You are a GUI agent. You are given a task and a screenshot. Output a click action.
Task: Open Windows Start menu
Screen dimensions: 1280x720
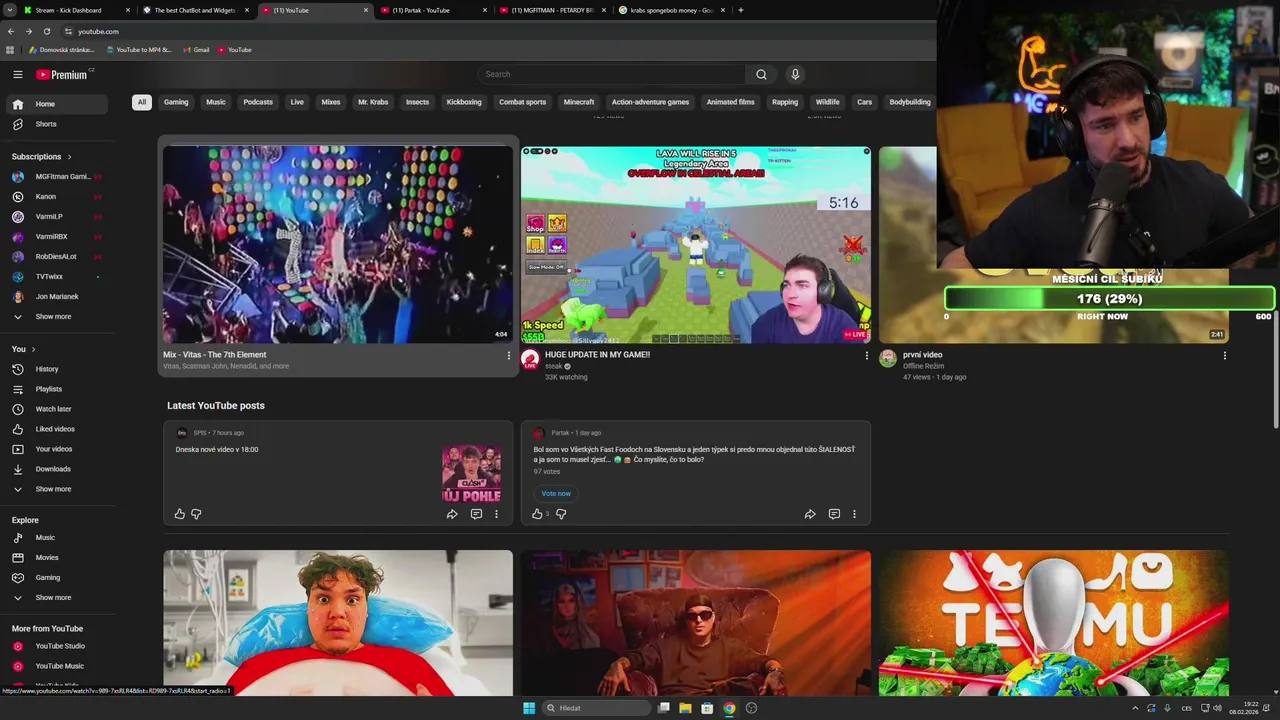[529, 708]
